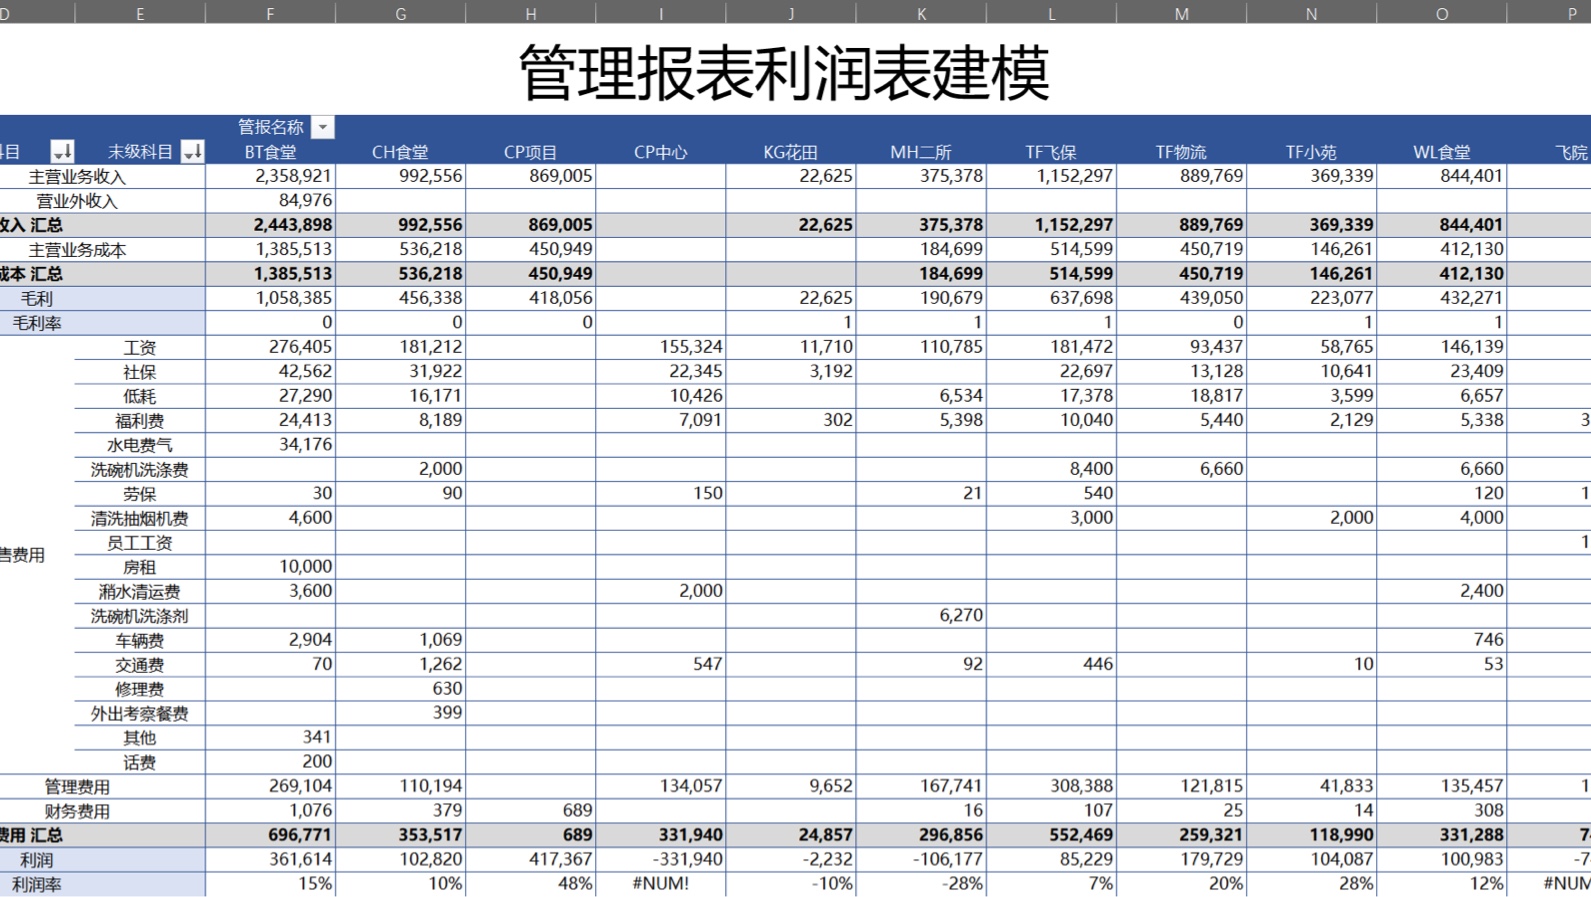Select the 工资 row label
This screenshot has height=897, width=1591.
[140, 348]
